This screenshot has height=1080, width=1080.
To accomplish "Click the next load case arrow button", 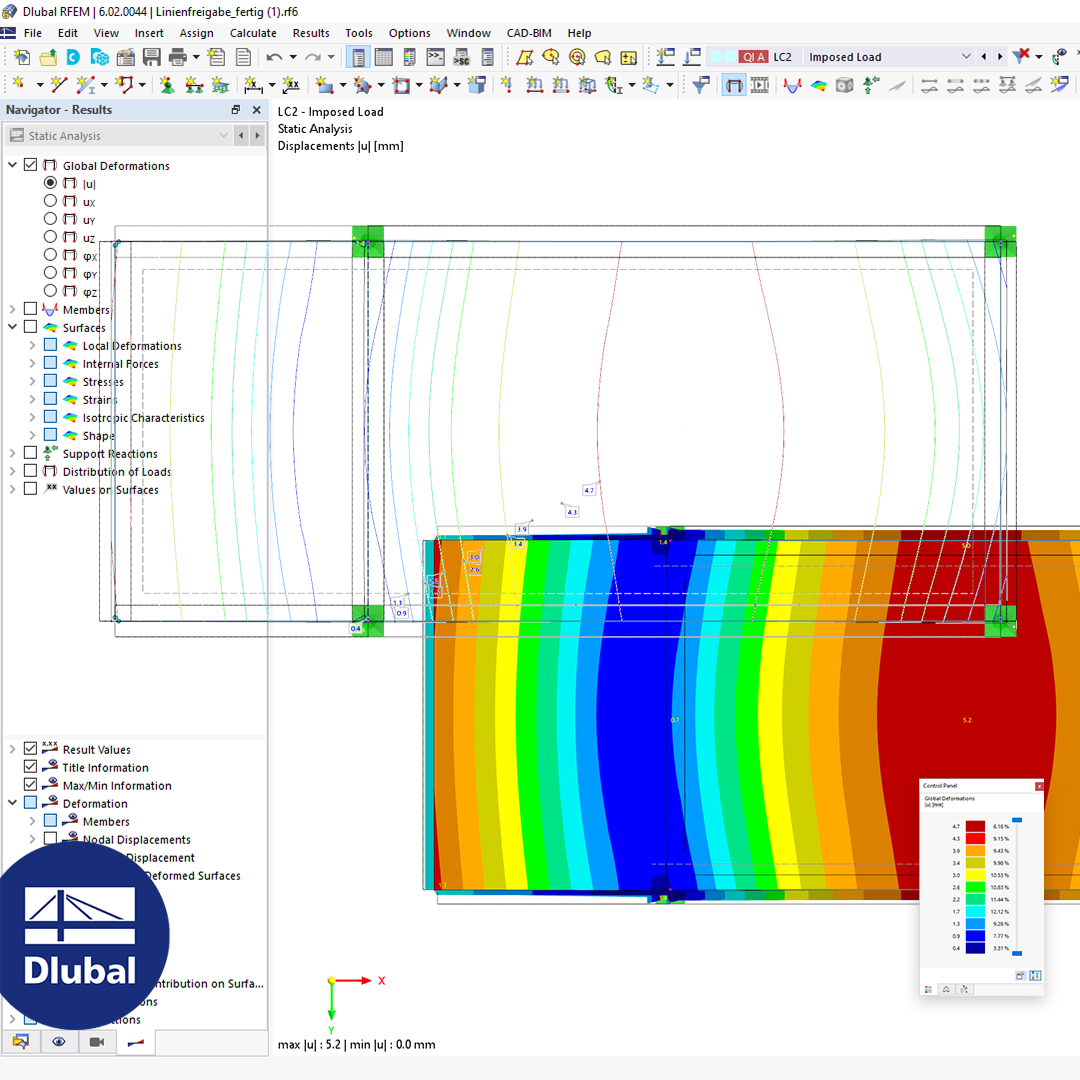I will click(x=1000, y=56).
